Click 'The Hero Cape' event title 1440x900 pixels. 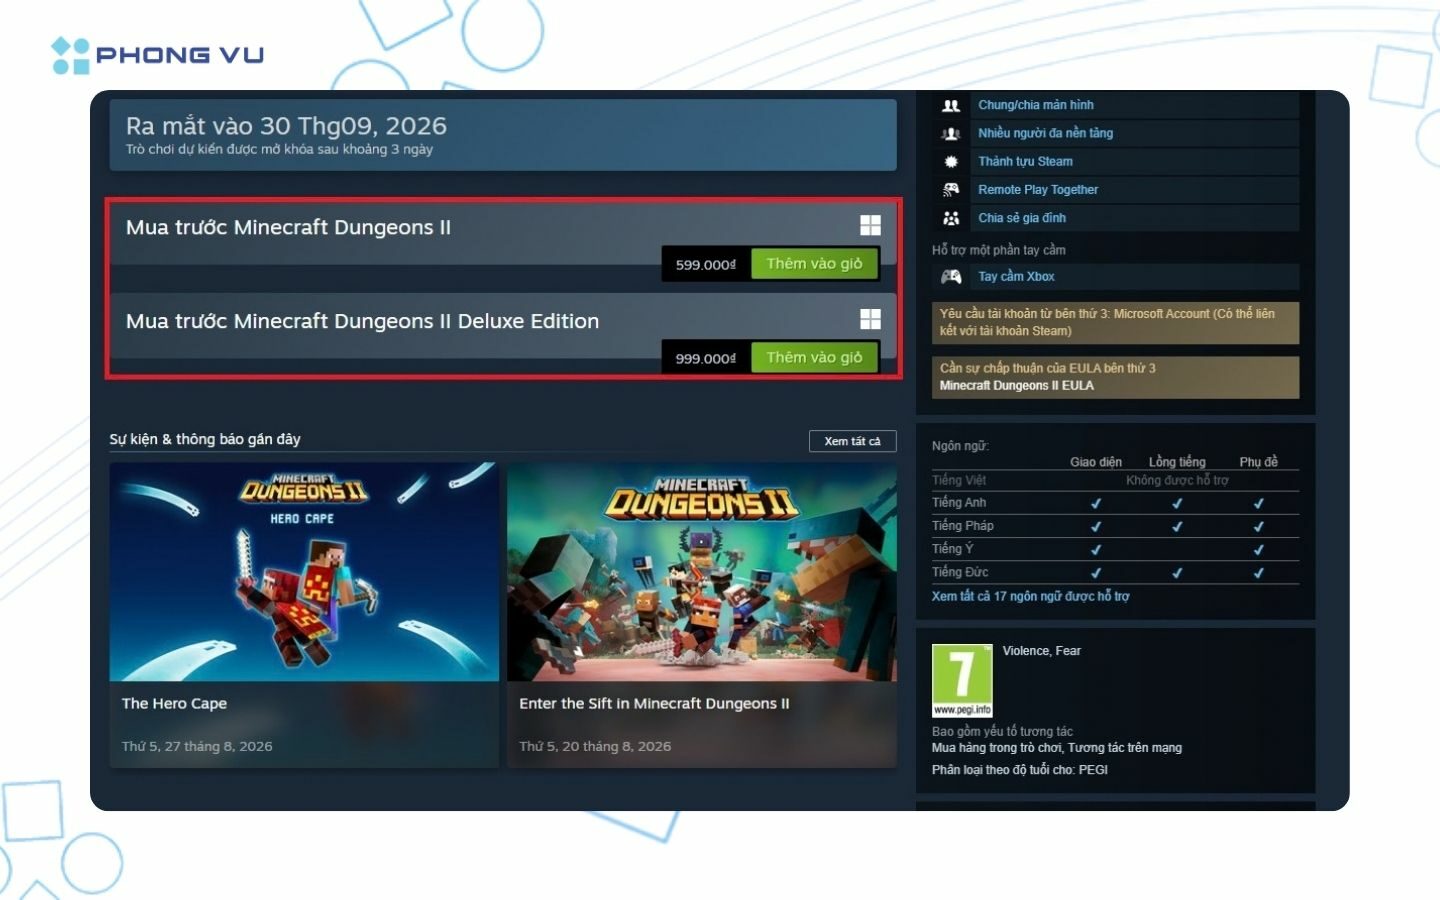174,703
